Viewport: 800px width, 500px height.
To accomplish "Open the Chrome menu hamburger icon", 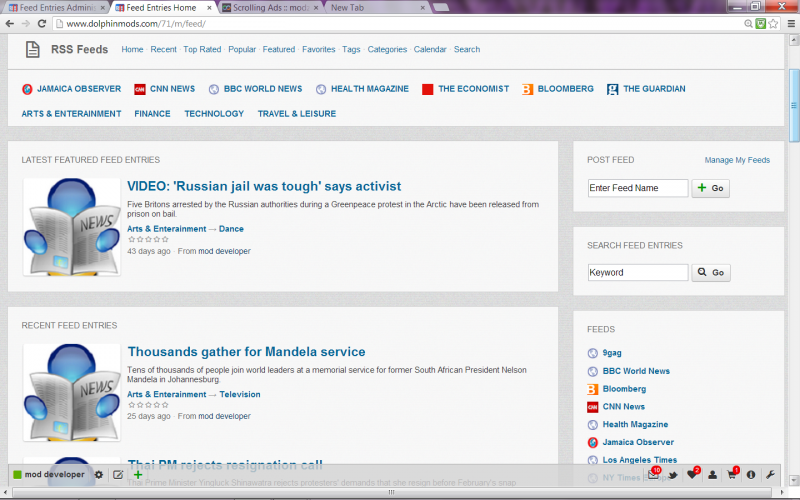I will coord(791,23).
